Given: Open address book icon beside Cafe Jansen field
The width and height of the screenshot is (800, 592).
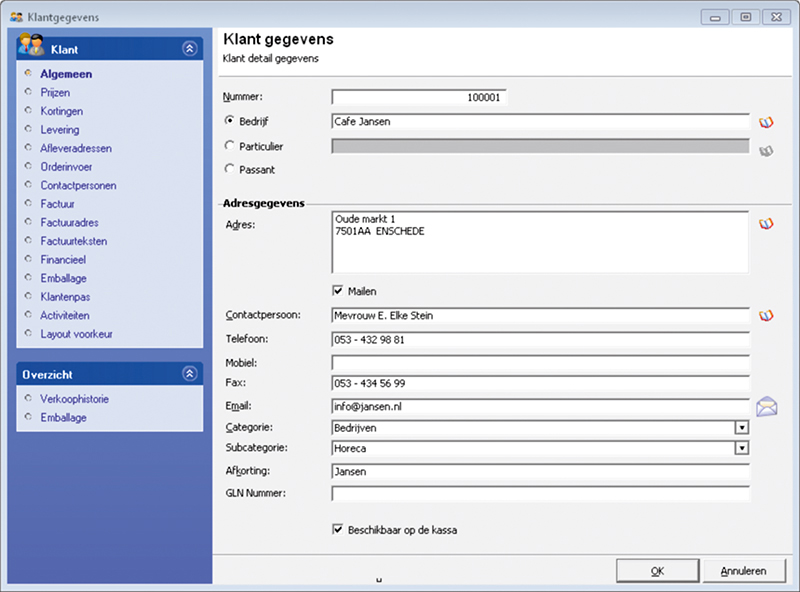Looking at the screenshot, I should point(766,122).
